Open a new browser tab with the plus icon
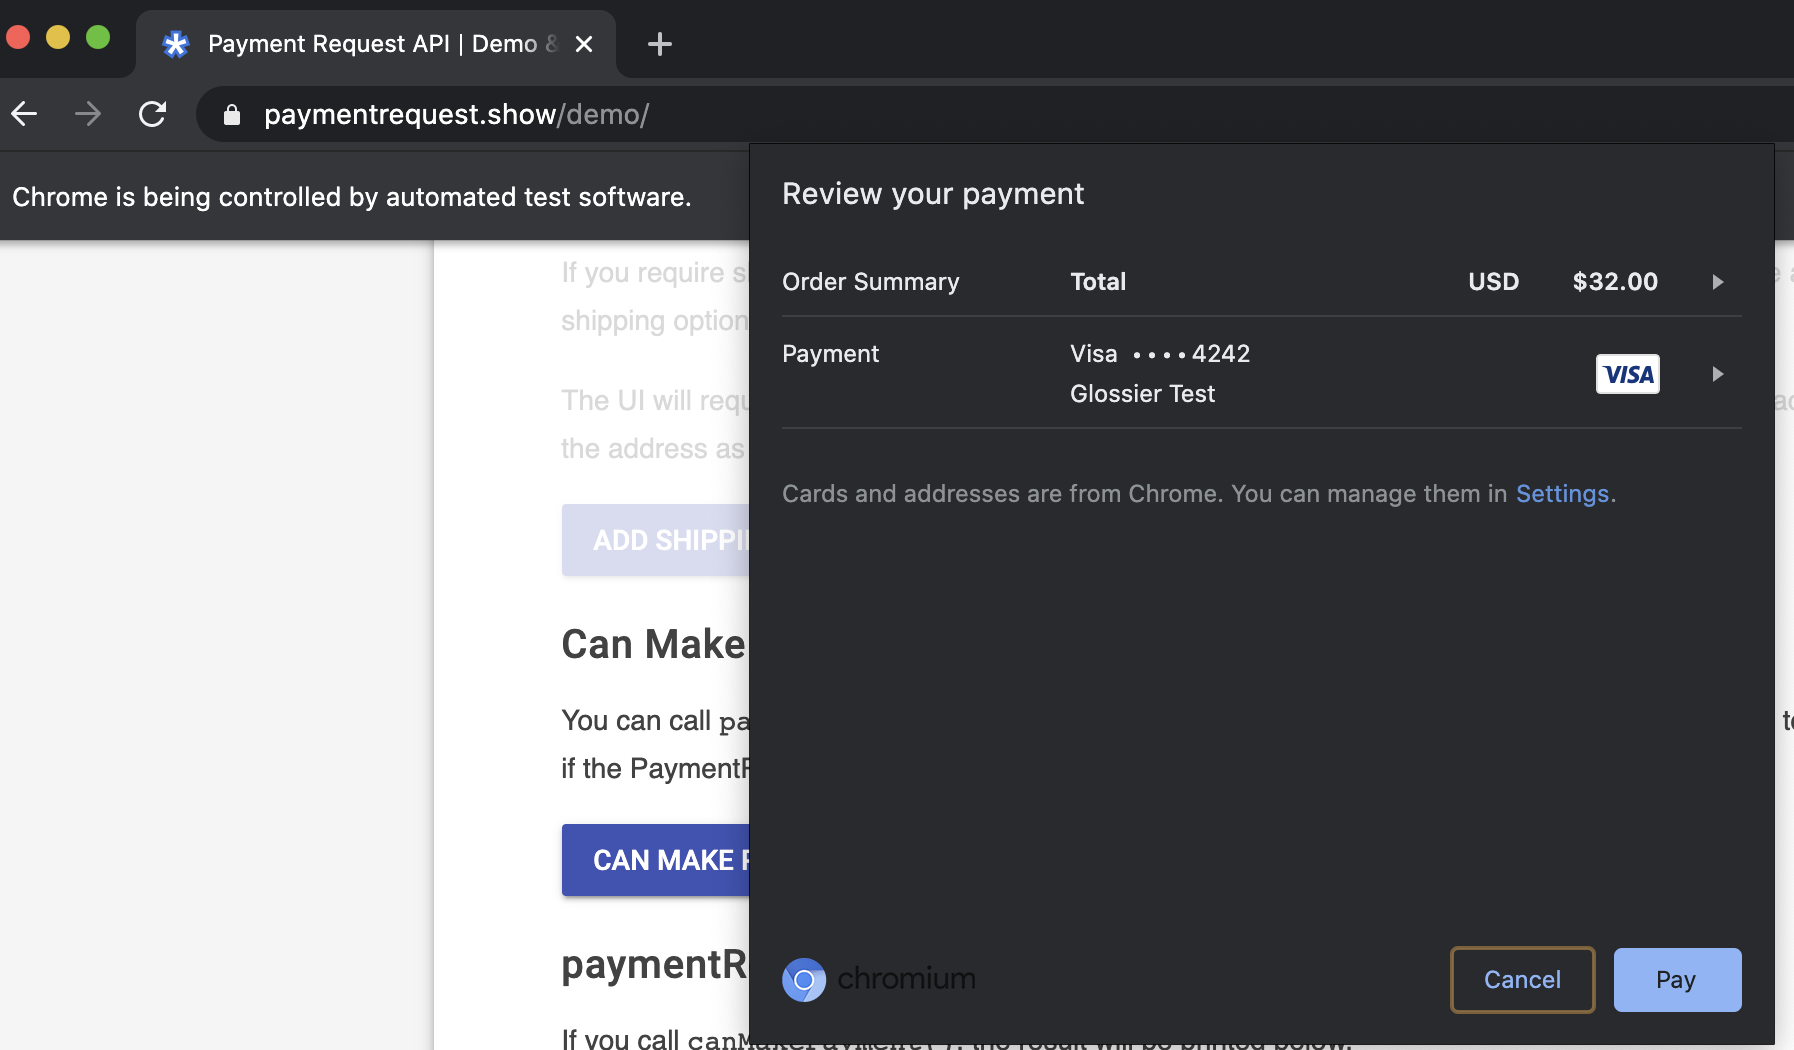Viewport: 1794px width, 1050px height. (x=660, y=43)
